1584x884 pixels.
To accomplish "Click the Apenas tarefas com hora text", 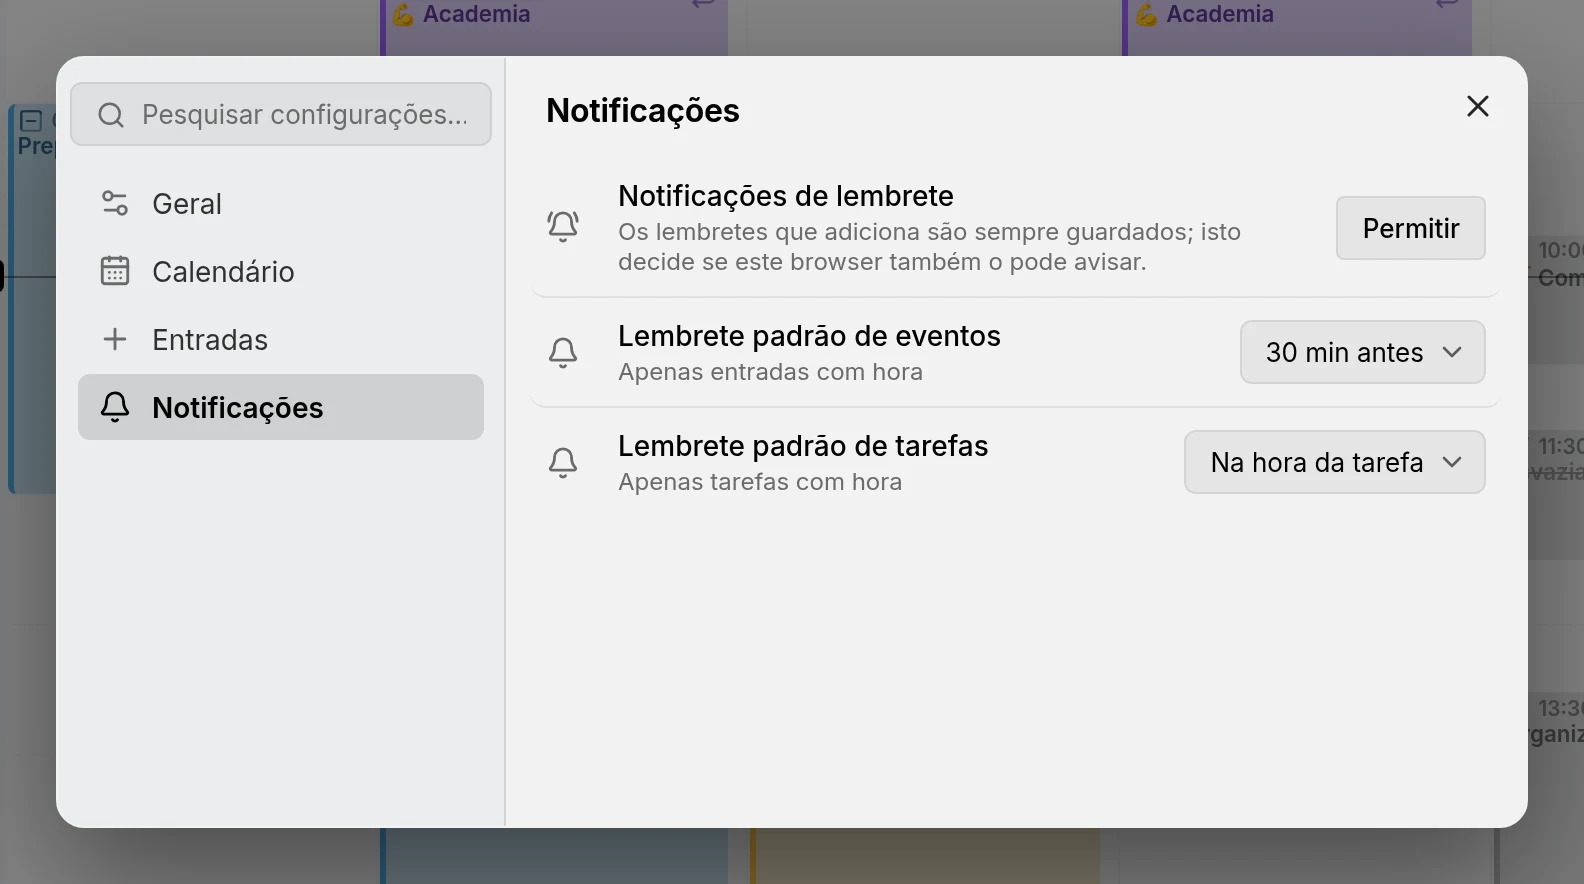I will [760, 482].
